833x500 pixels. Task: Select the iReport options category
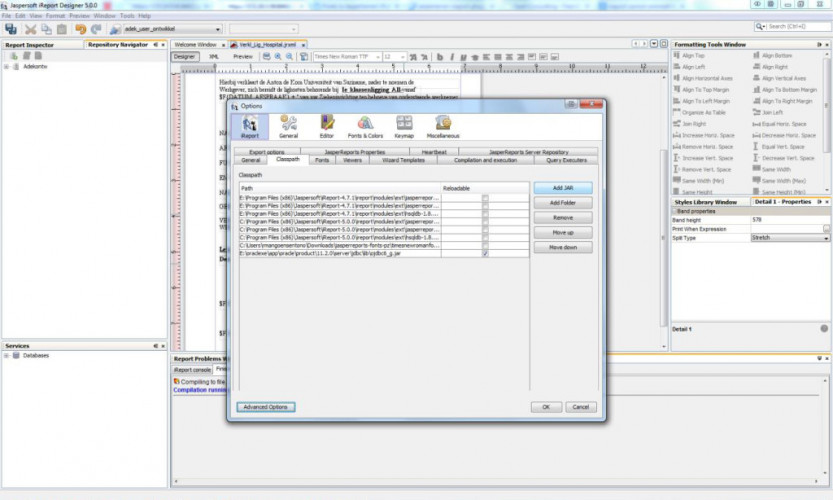[x=250, y=127]
